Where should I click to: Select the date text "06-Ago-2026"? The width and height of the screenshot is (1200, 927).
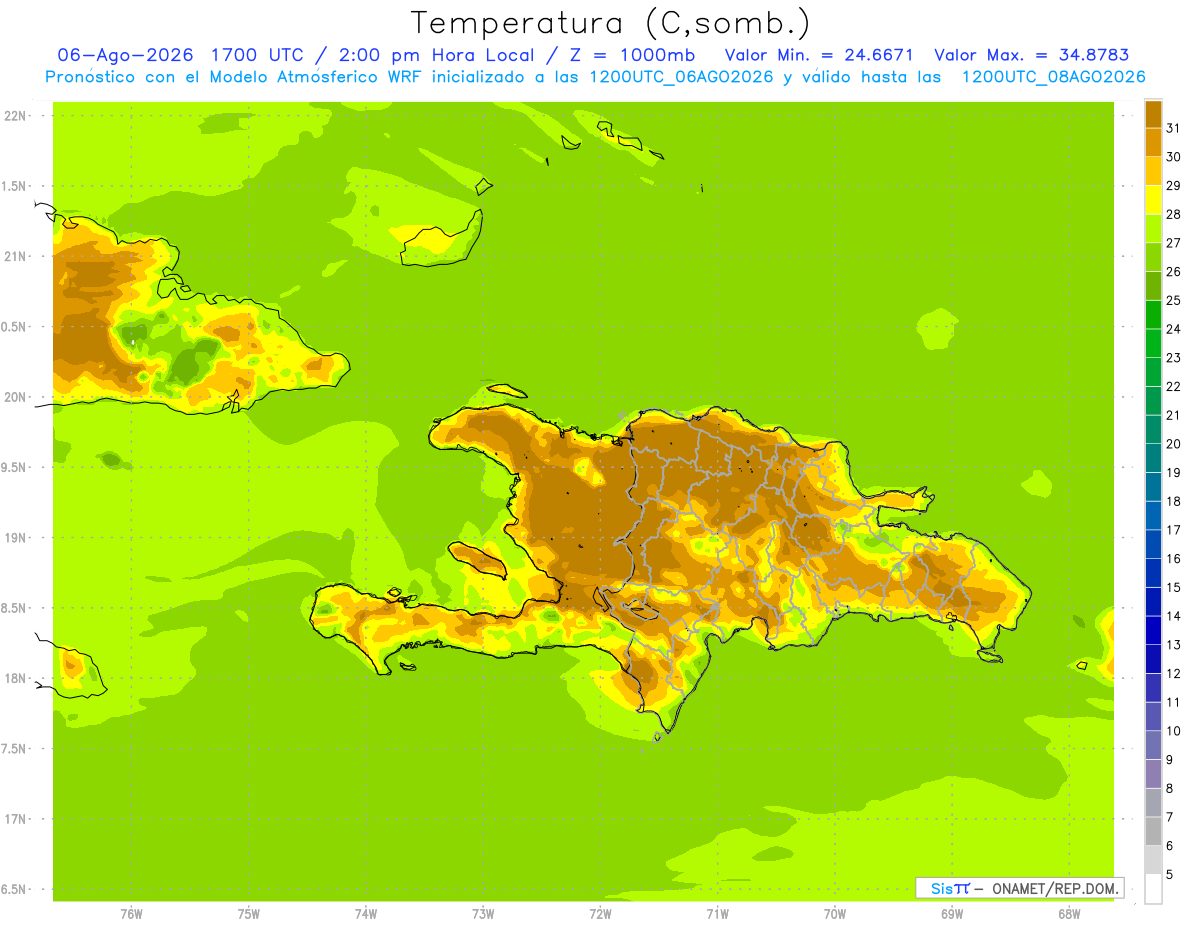[125, 55]
